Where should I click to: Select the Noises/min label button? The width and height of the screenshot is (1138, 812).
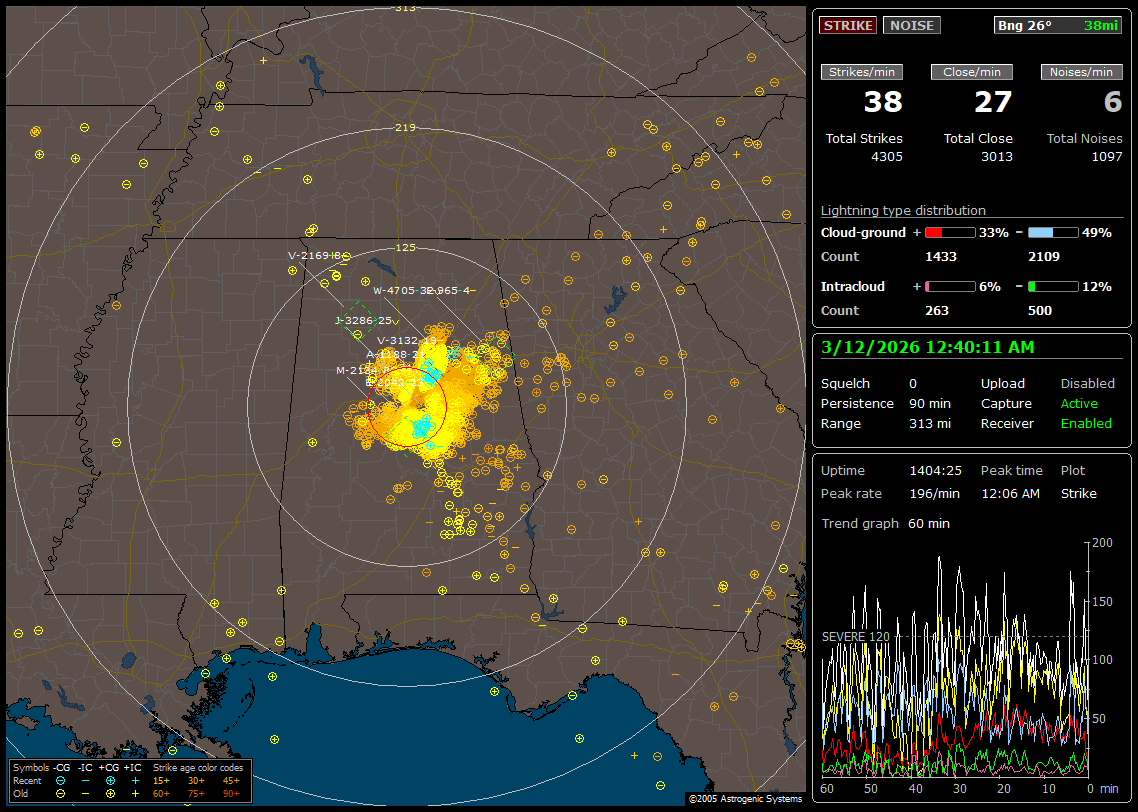1081,72
